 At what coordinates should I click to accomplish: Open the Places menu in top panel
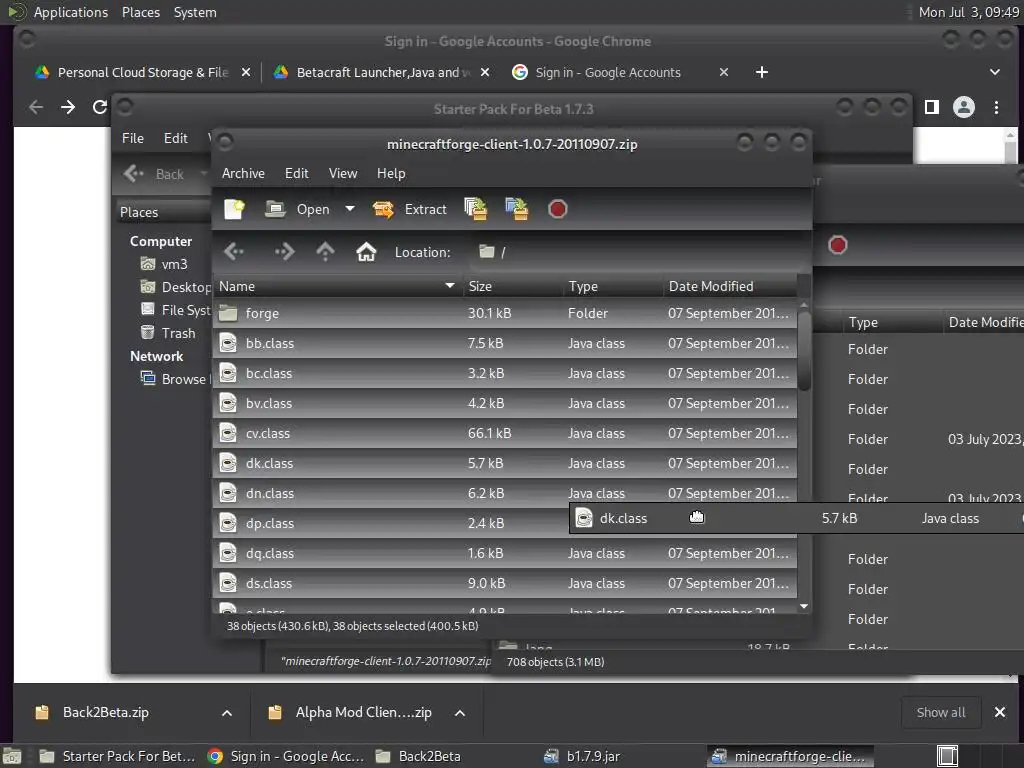[140, 12]
